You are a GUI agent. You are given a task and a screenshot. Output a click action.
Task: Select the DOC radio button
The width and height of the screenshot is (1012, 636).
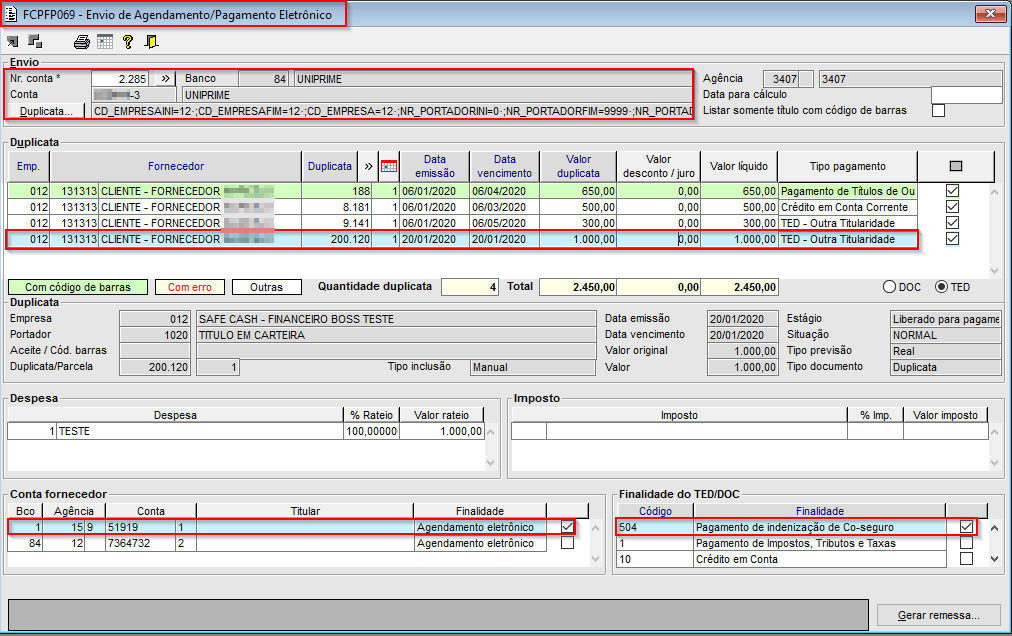tap(889, 287)
